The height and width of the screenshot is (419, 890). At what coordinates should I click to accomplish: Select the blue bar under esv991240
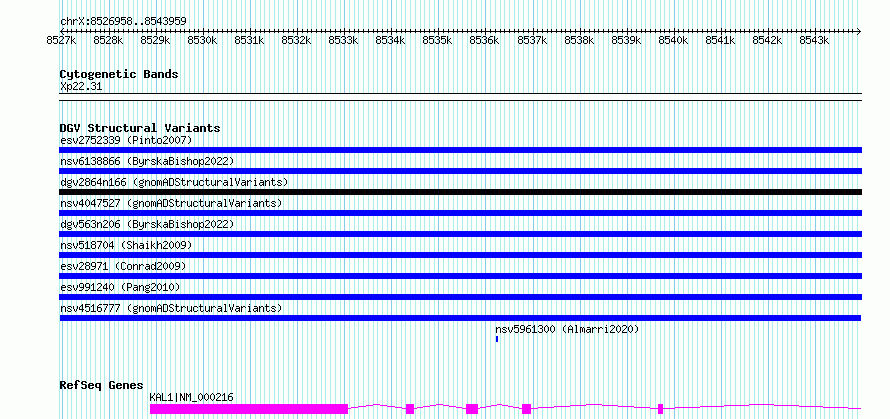tap(460, 297)
